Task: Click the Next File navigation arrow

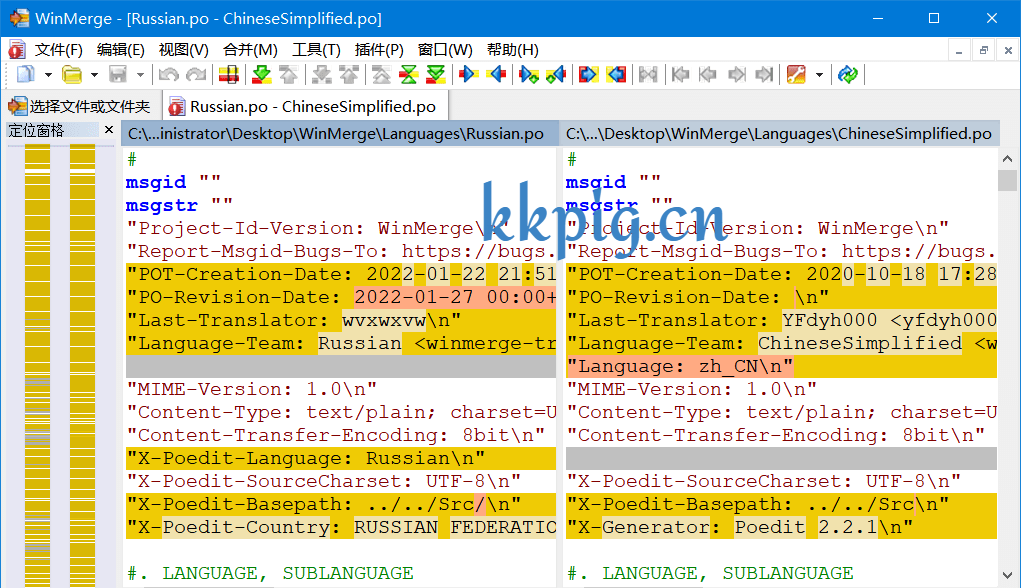Action: click(736, 75)
